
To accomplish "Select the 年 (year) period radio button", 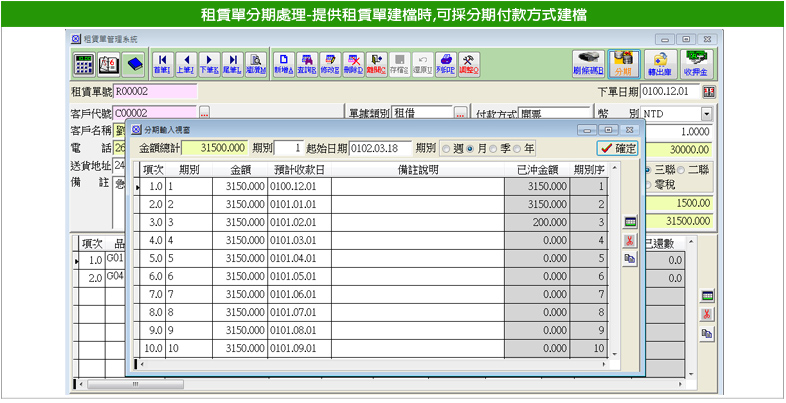I will coord(517,149).
